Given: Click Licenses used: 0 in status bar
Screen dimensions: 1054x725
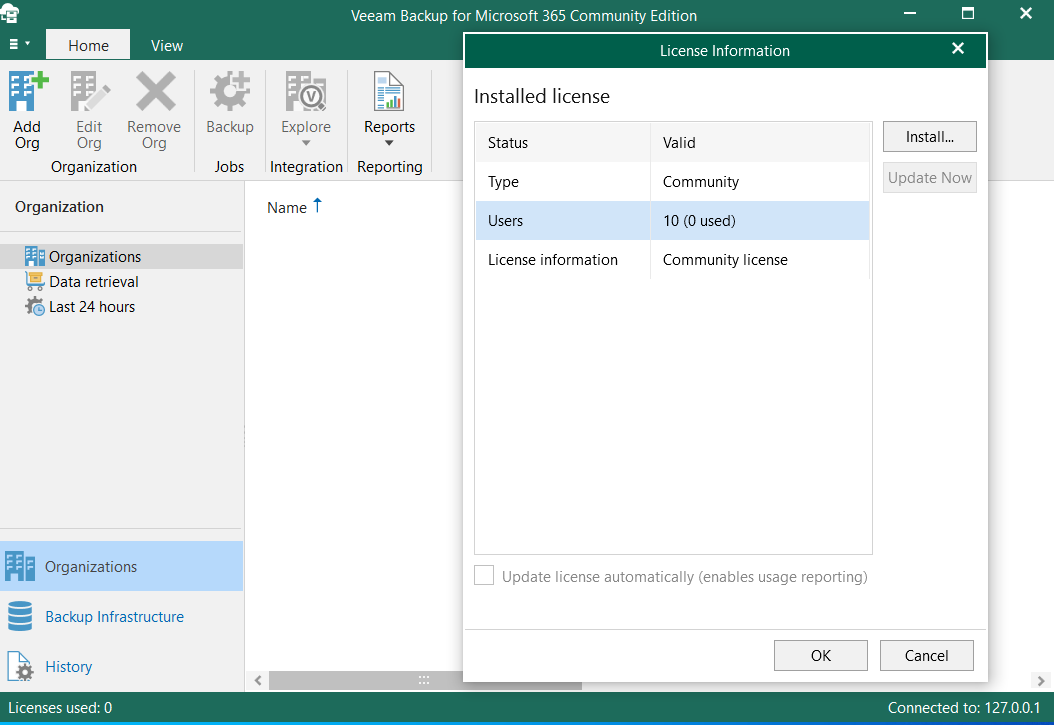Looking at the screenshot, I should (60, 708).
